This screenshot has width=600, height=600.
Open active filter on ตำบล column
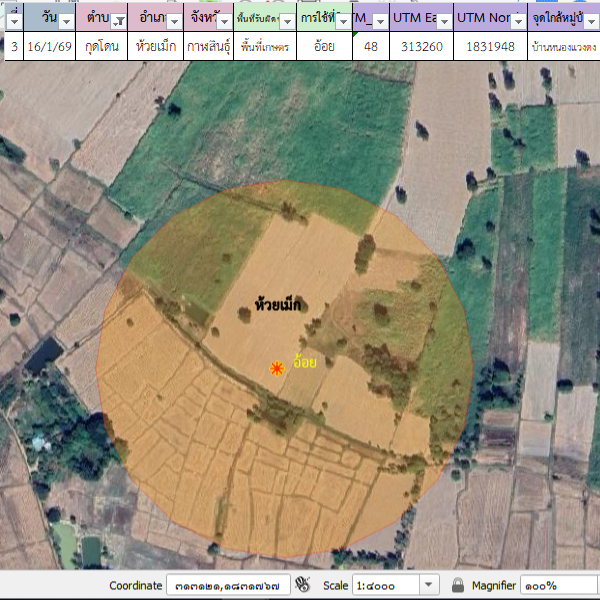119,21
